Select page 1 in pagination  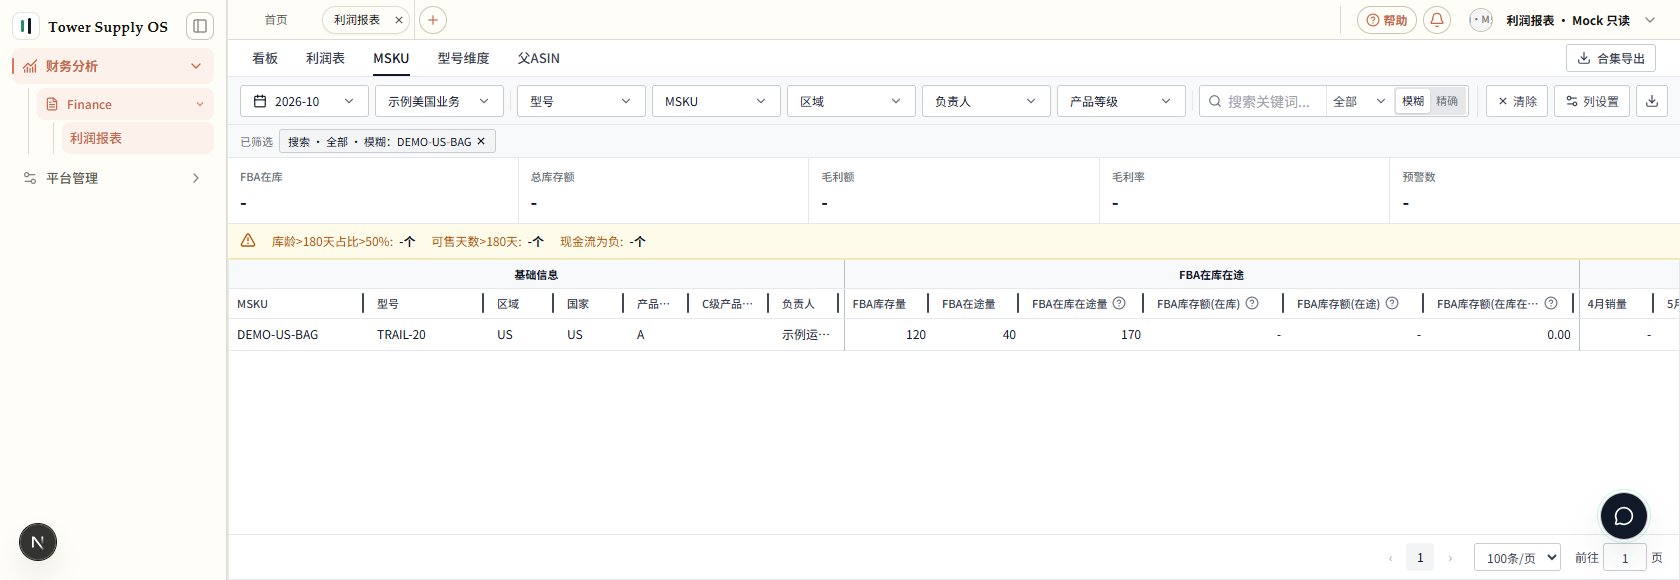tap(1420, 558)
